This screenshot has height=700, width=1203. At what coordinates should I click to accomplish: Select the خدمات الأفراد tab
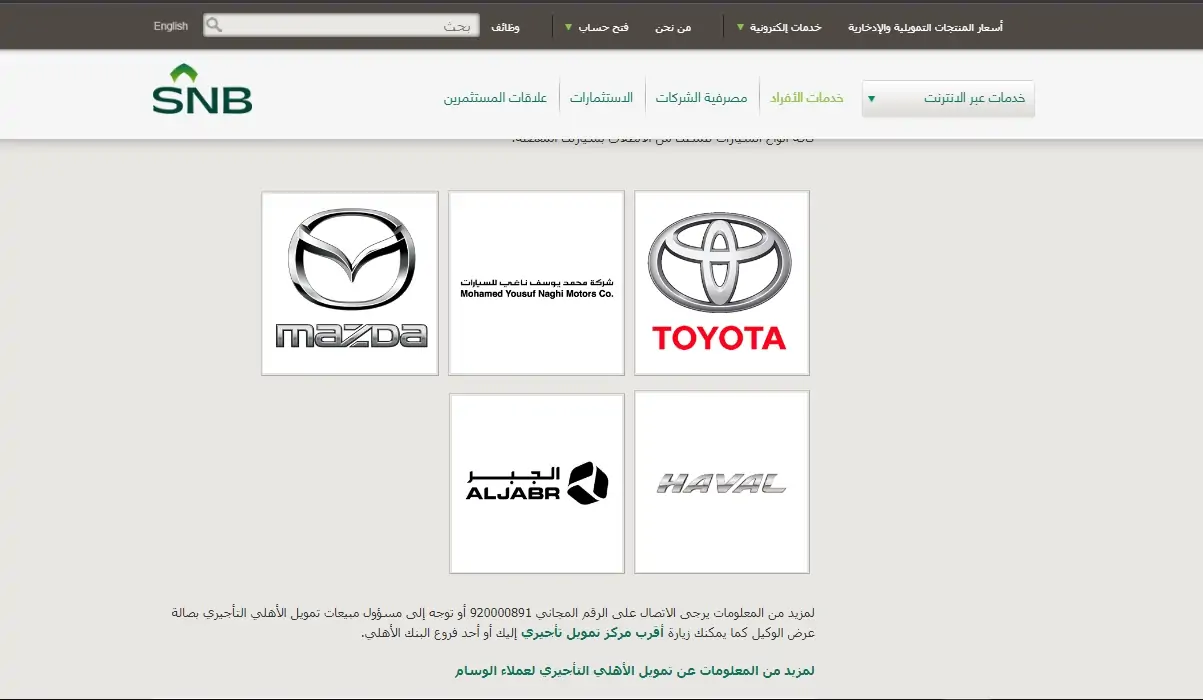[x=807, y=98]
